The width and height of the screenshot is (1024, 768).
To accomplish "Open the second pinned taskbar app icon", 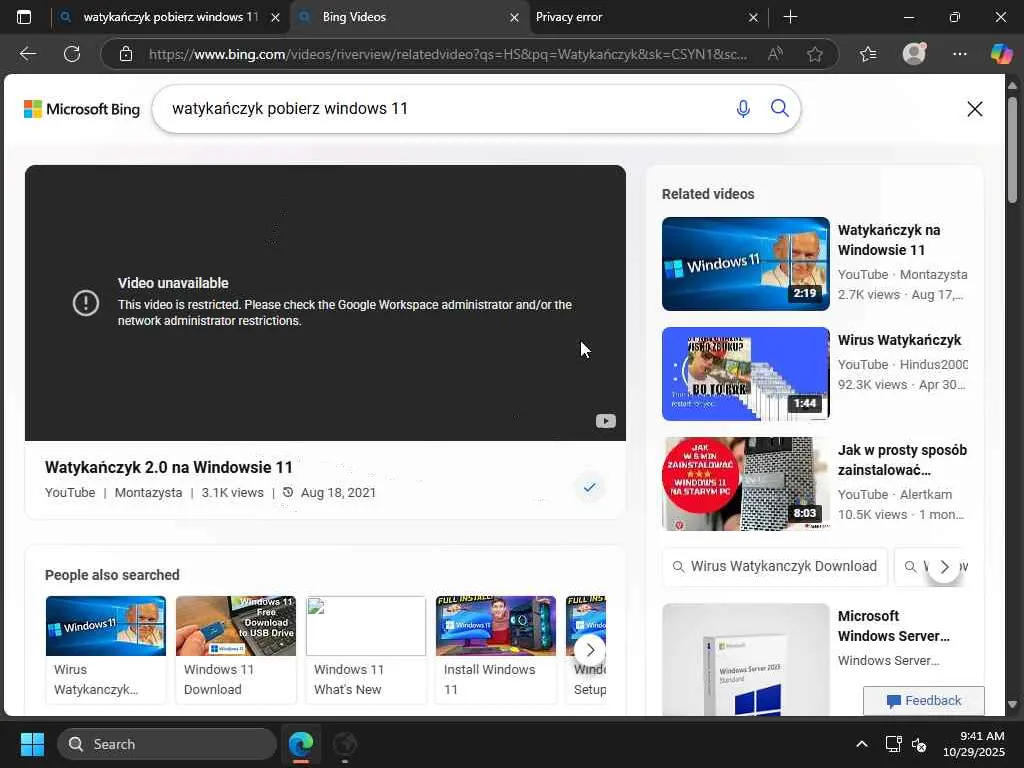I will coord(344,744).
